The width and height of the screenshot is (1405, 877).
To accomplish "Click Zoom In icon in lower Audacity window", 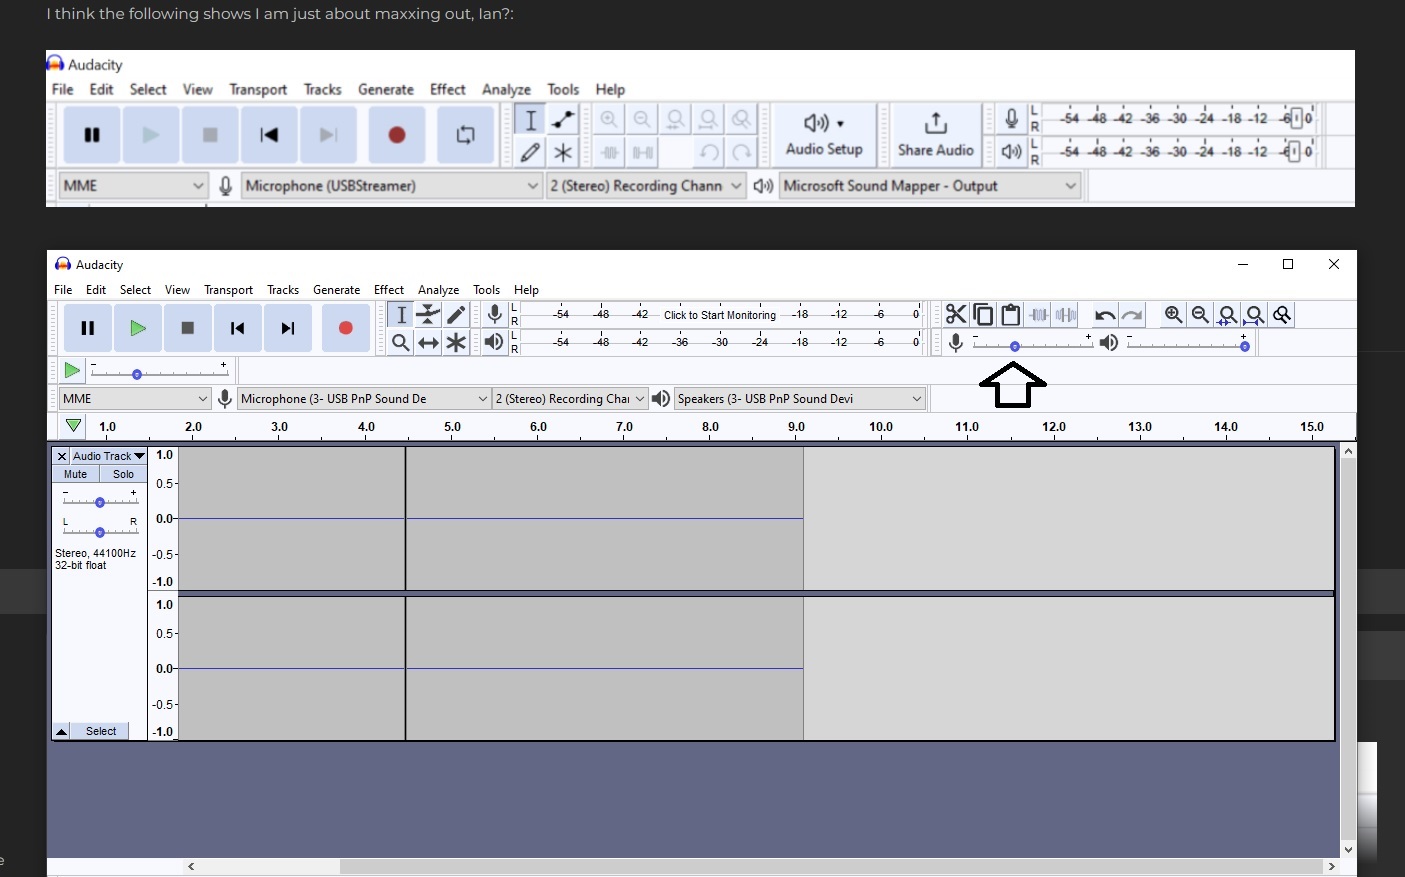I will [1173, 315].
